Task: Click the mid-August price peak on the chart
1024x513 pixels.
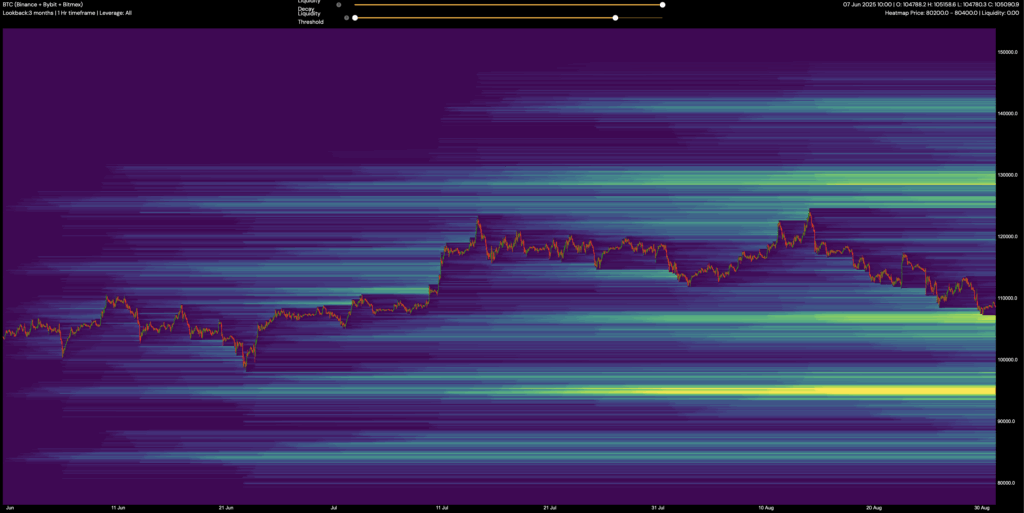Action: [810, 211]
